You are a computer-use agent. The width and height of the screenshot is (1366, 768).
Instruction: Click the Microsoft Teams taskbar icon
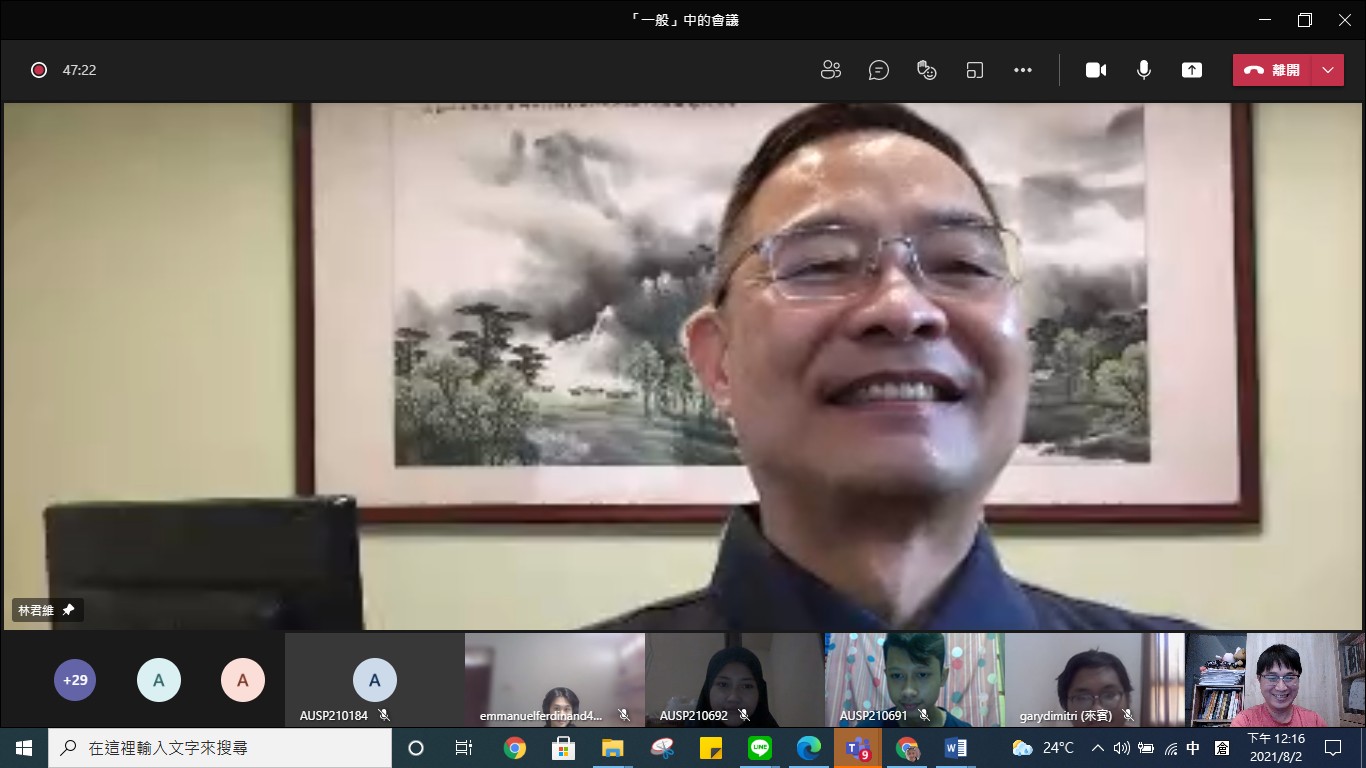tap(858, 748)
